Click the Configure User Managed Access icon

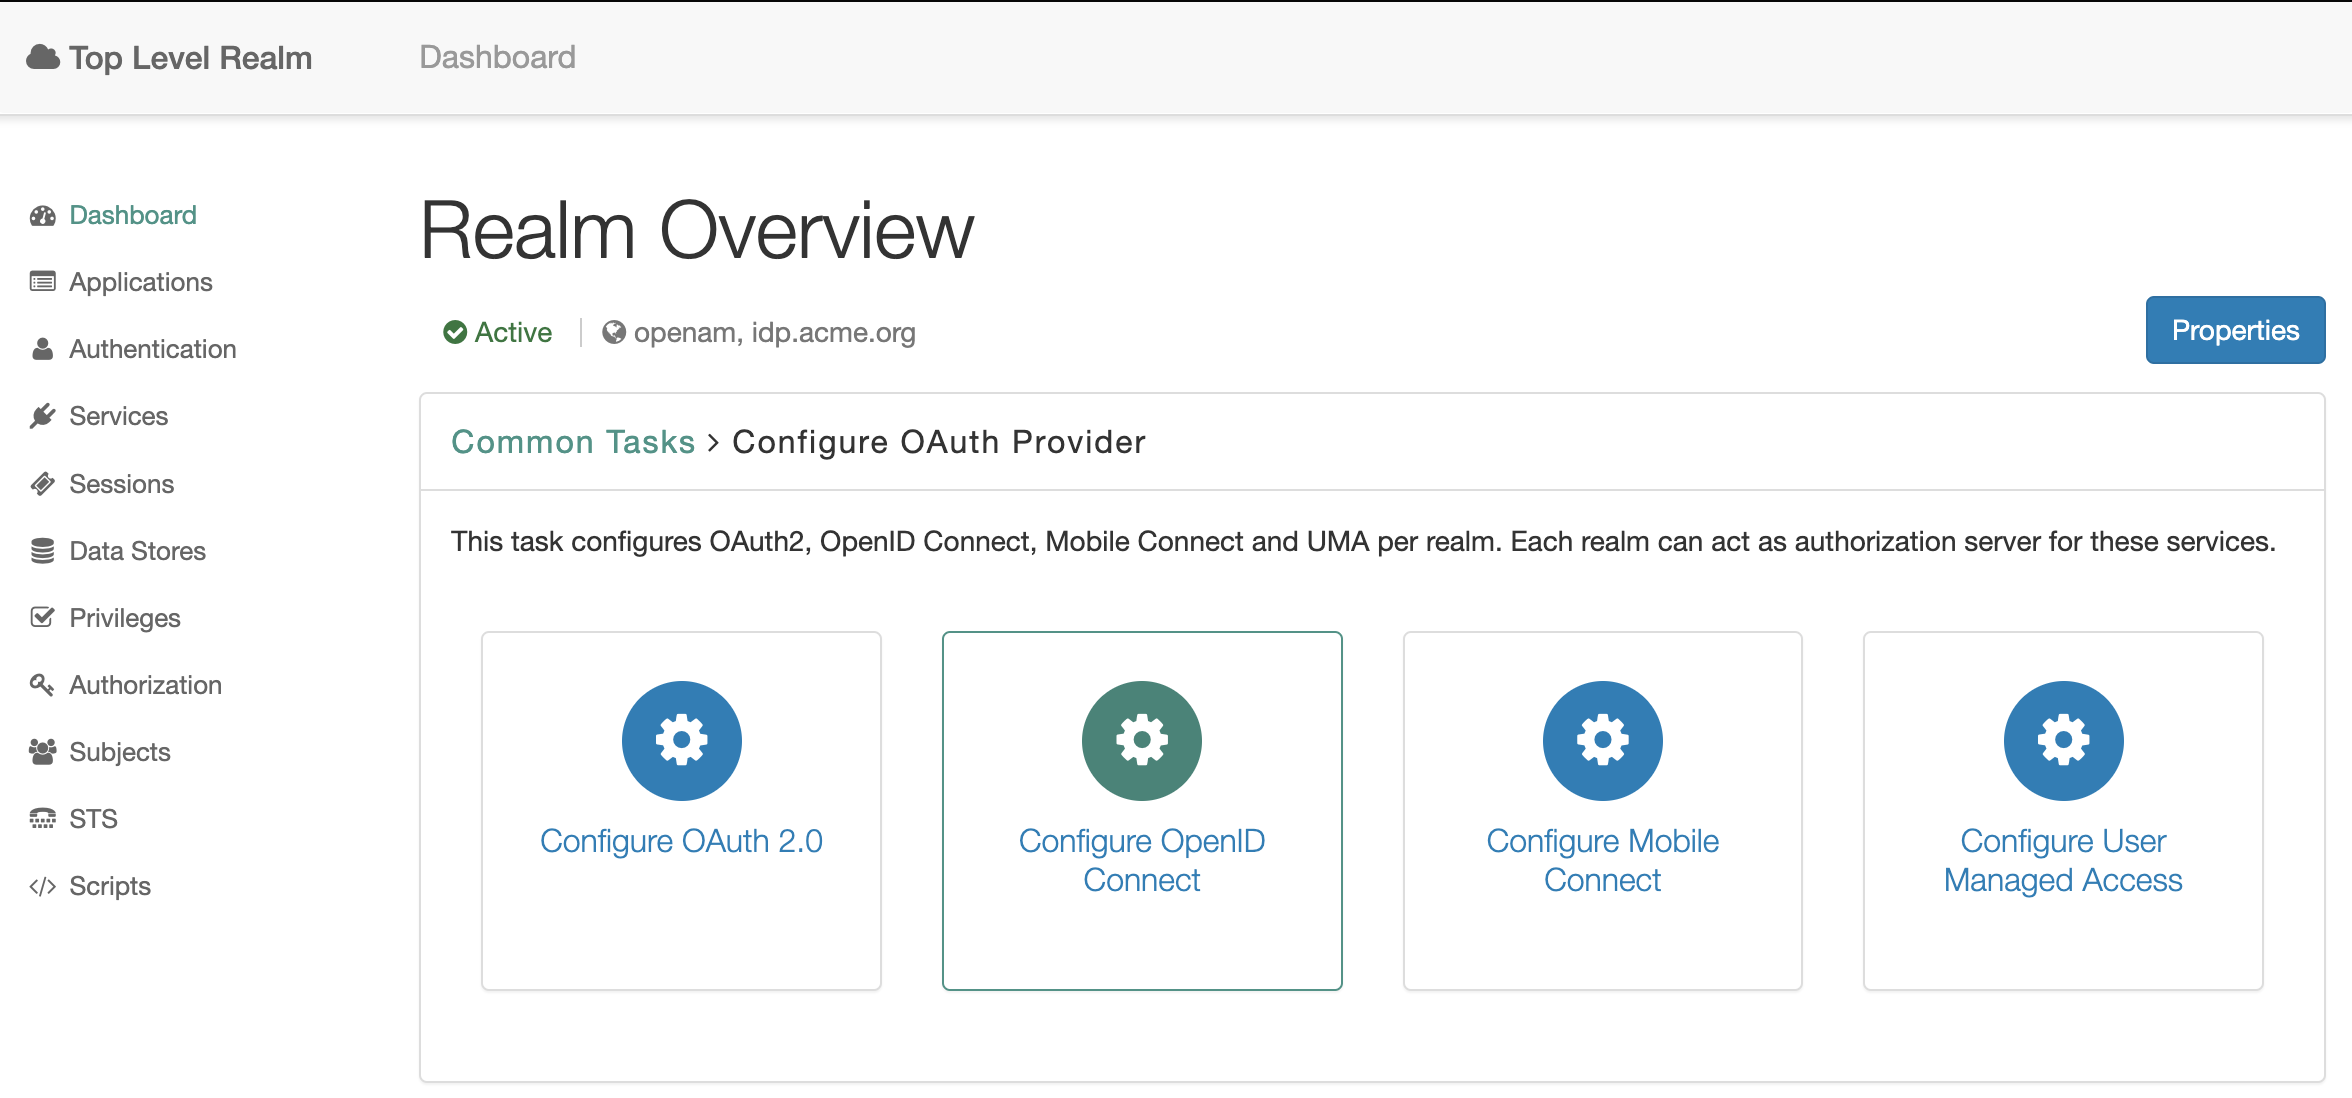[x=2062, y=741]
